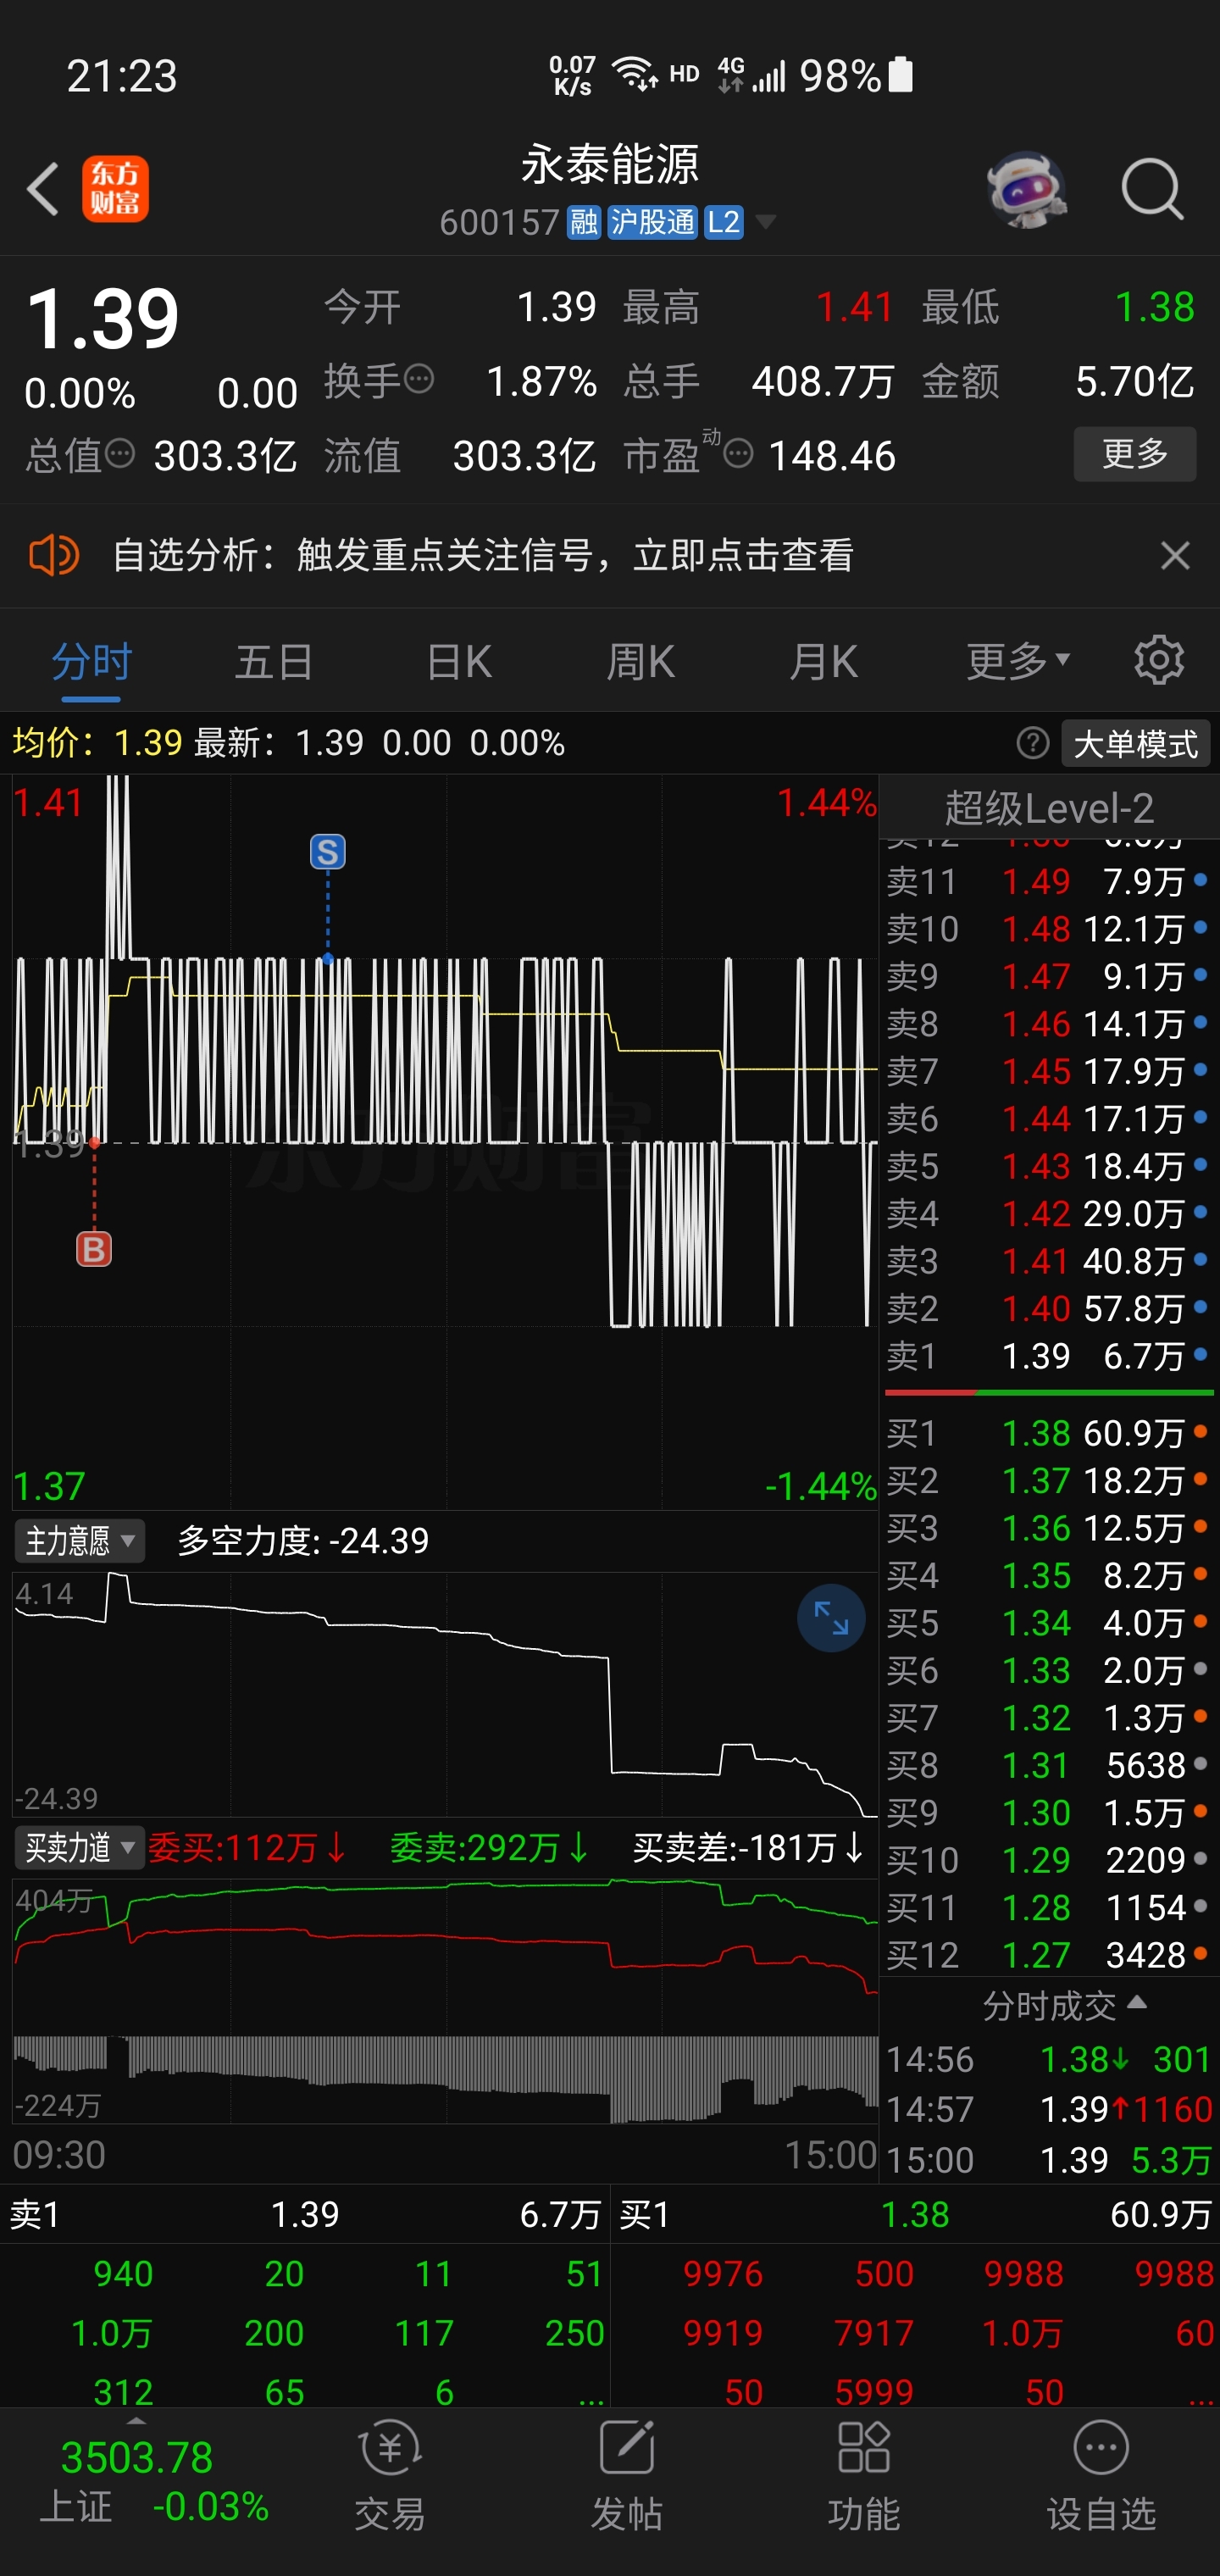The image size is (1220, 2576).
Task: Open 超级Level-2 header
Action: (1049, 807)
